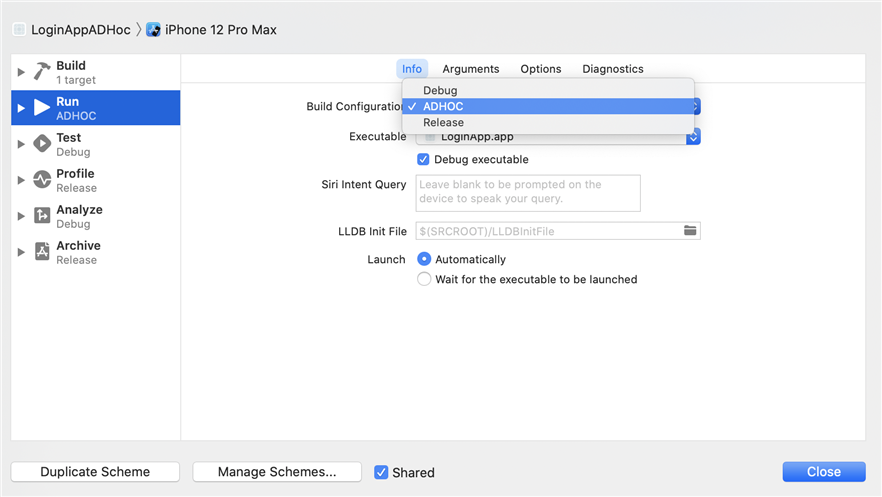Image resolution: width=882 pixels, height=497 pixels.
Task: Click the LoginAppADHoc scheme icon
Action: tap(19, 29)
